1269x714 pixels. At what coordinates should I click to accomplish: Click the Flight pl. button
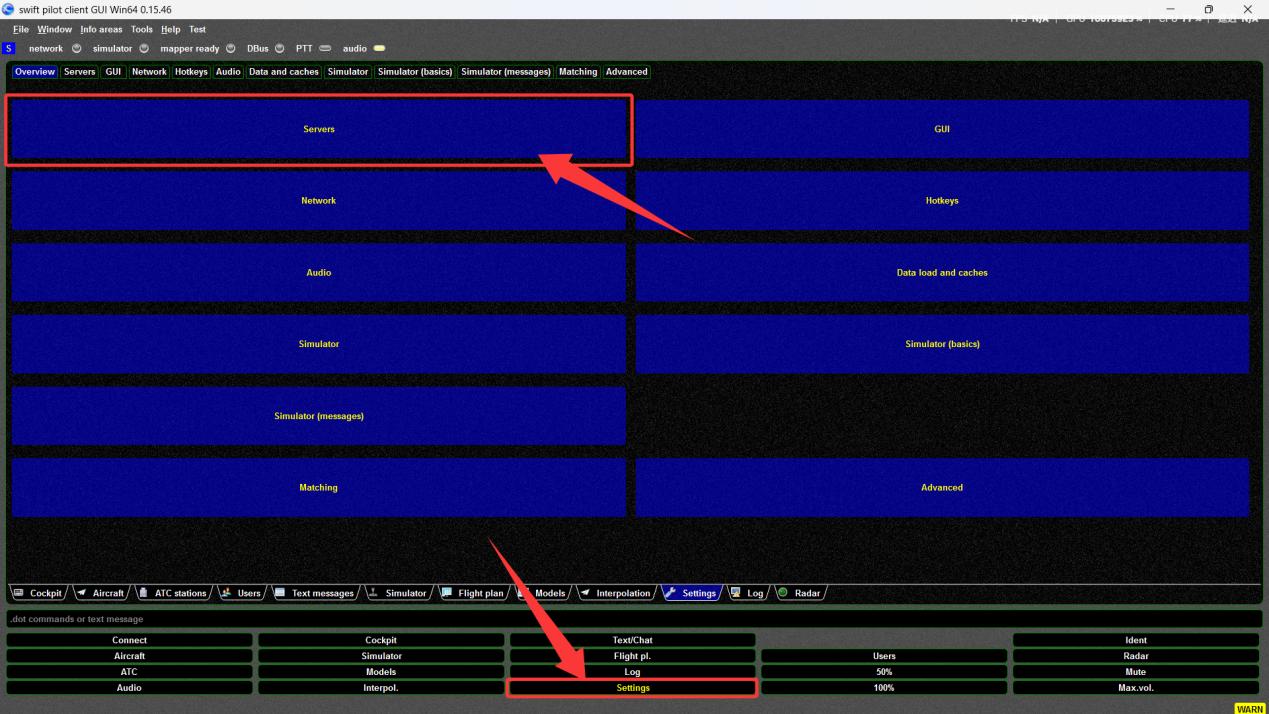click(x=633, y=656)
